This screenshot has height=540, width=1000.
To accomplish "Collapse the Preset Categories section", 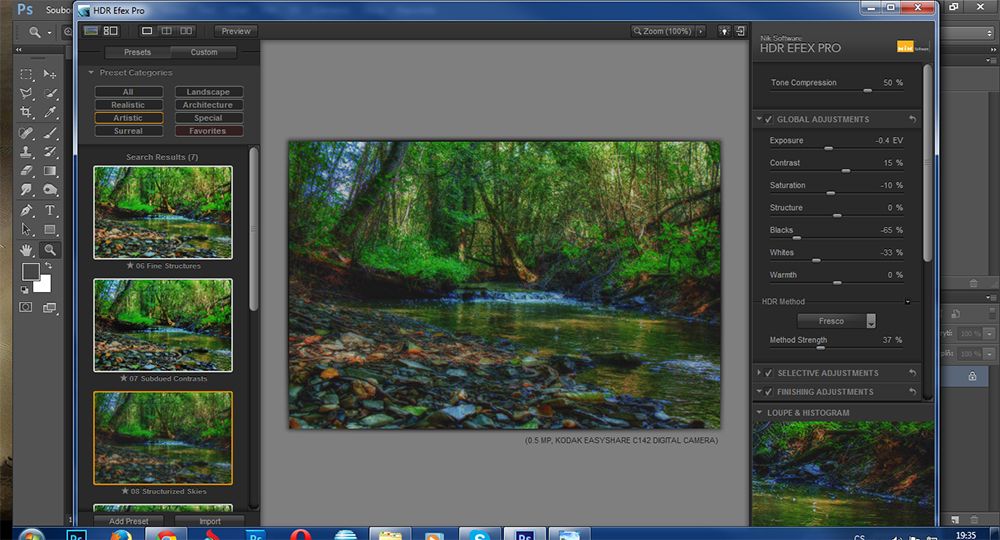I will [x=91, y=73].
